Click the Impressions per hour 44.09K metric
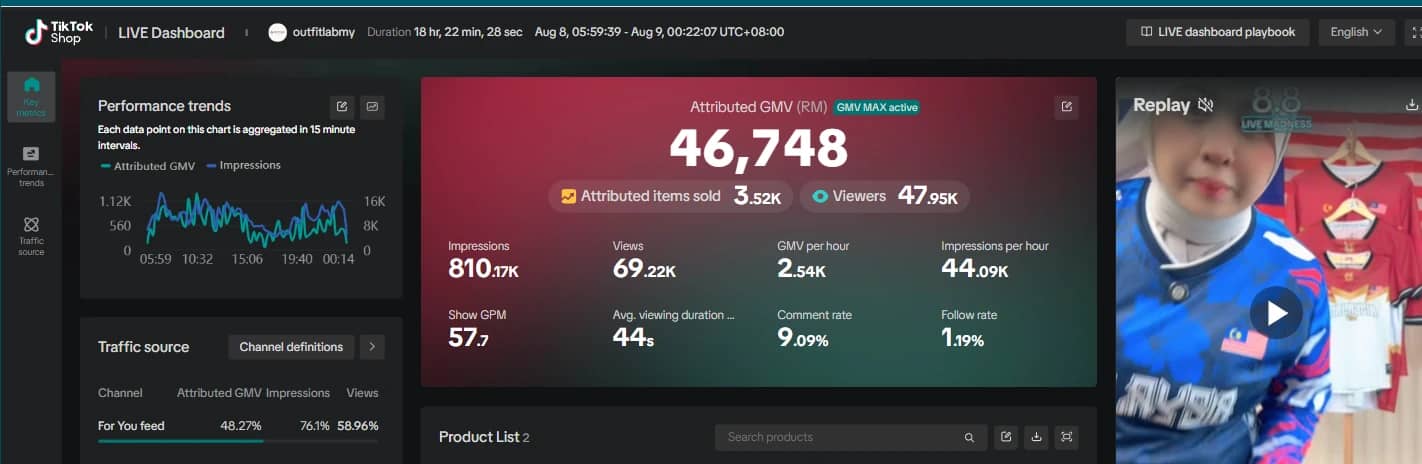The width and height of the screenshot is (1422, 464). point(995,259)
